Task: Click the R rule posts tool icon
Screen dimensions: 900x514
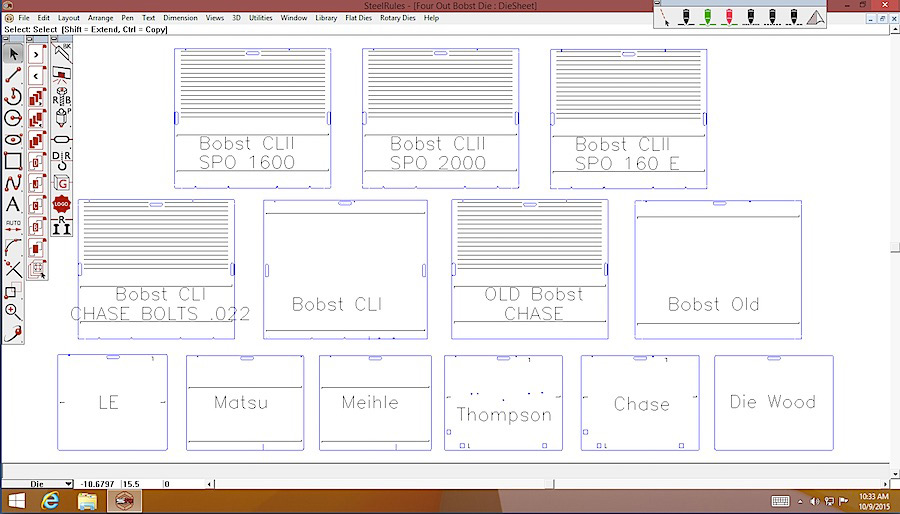Action: 62,226
